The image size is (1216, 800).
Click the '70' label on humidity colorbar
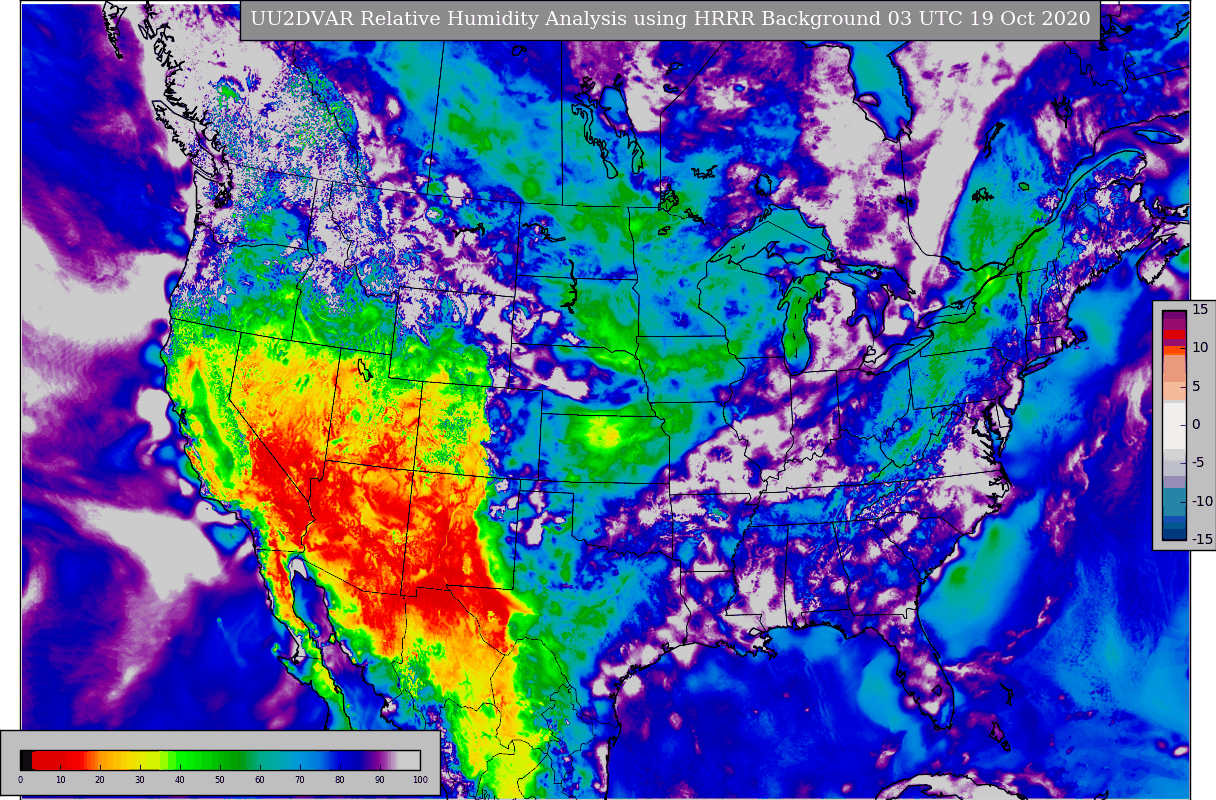(300, 780)
